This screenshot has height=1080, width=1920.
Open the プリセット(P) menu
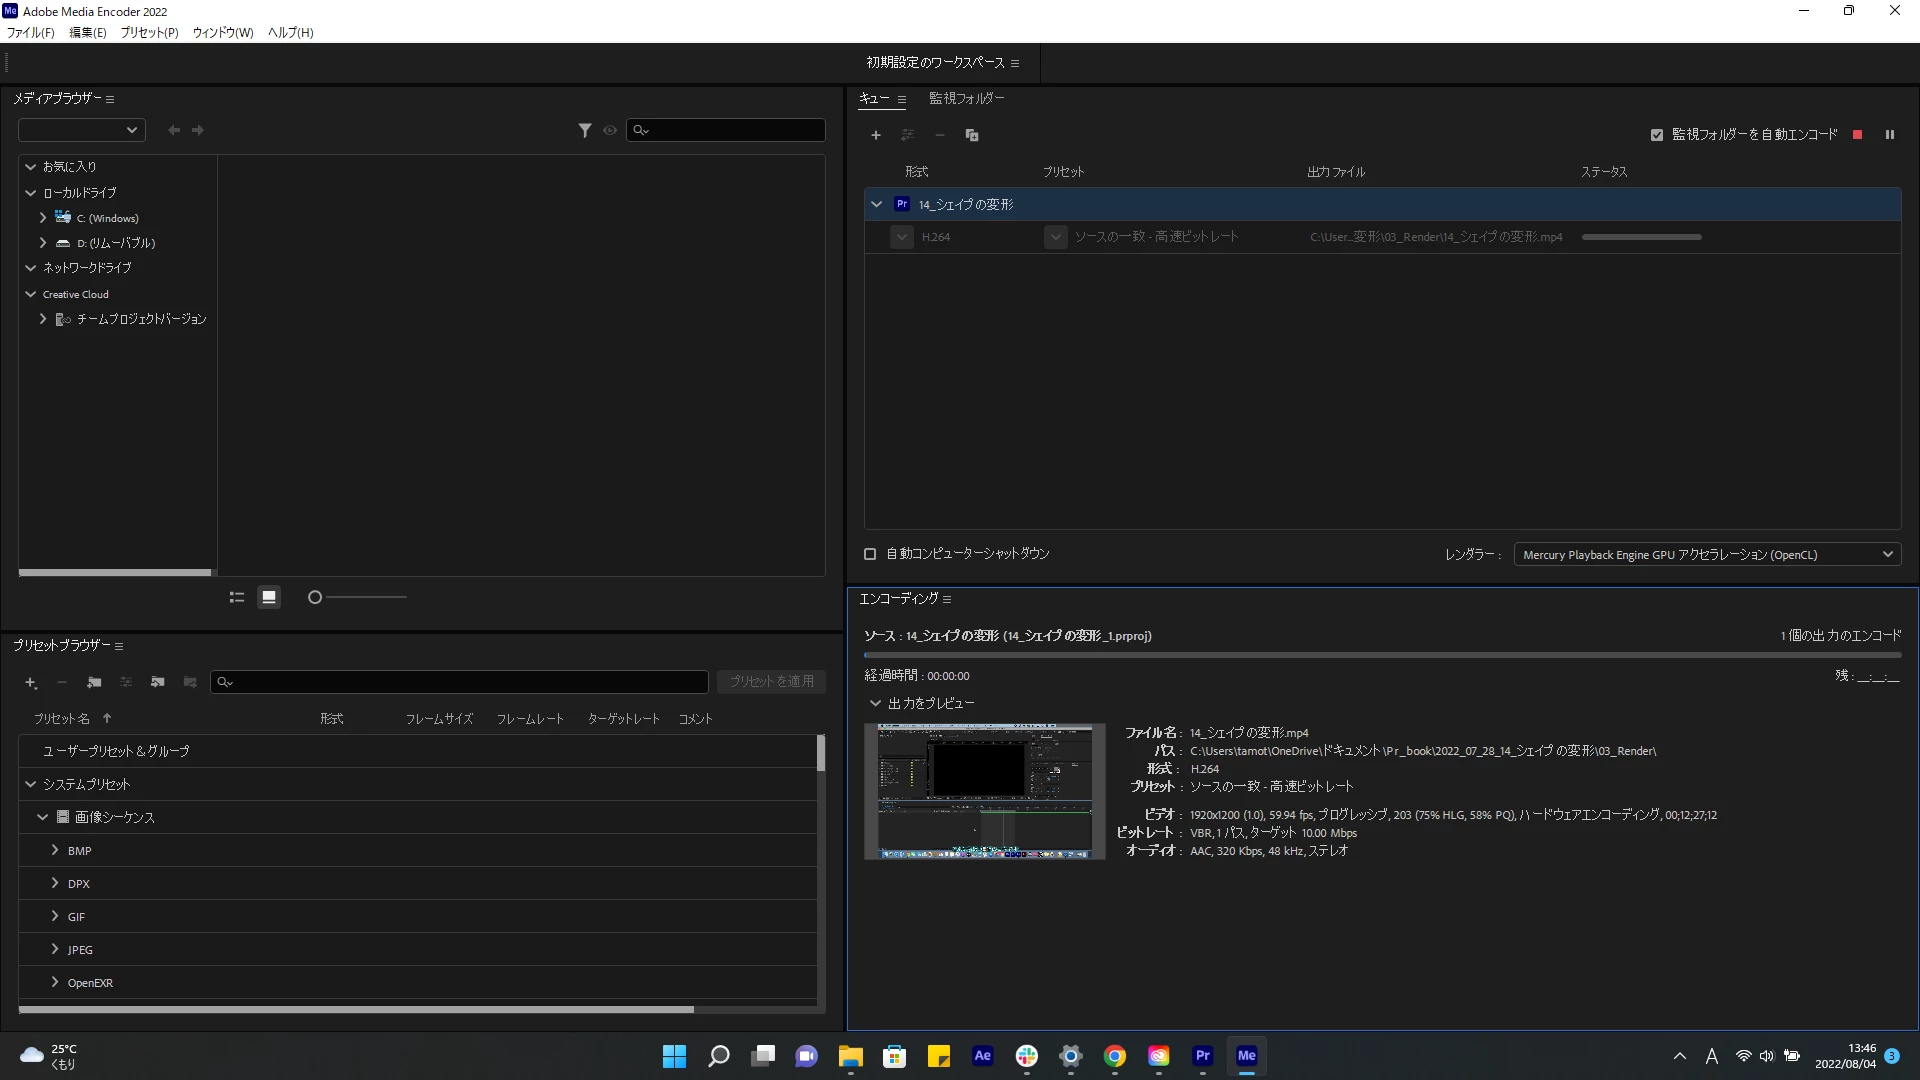(149, 33)
